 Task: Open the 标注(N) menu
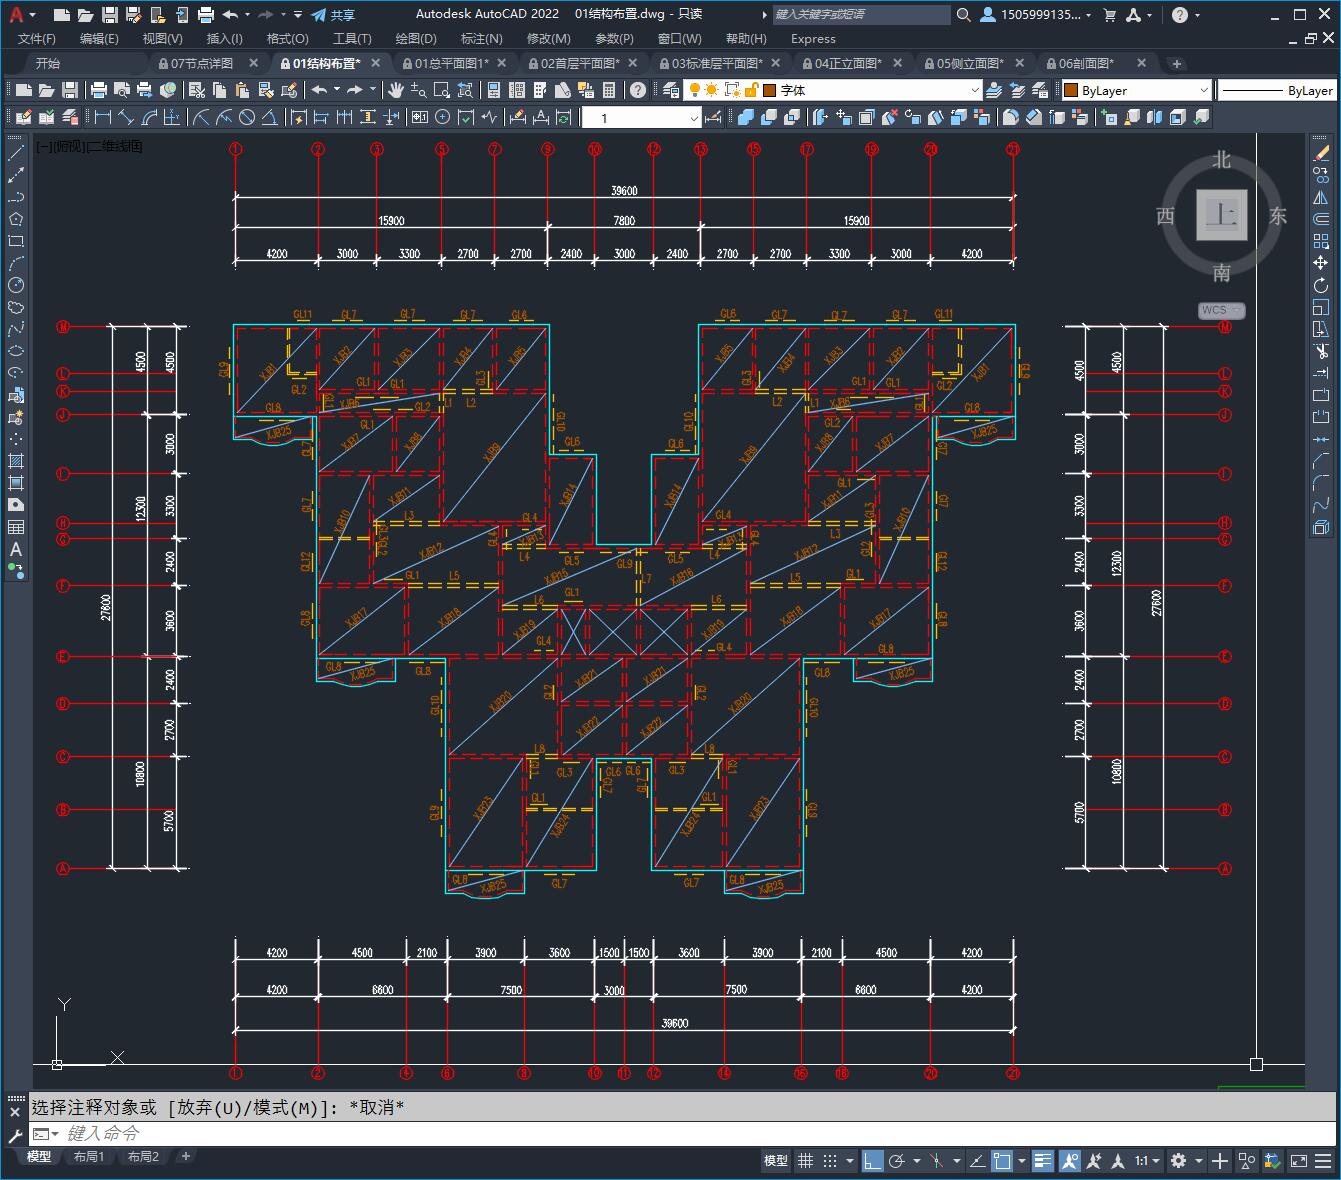(x=481, y=38)
